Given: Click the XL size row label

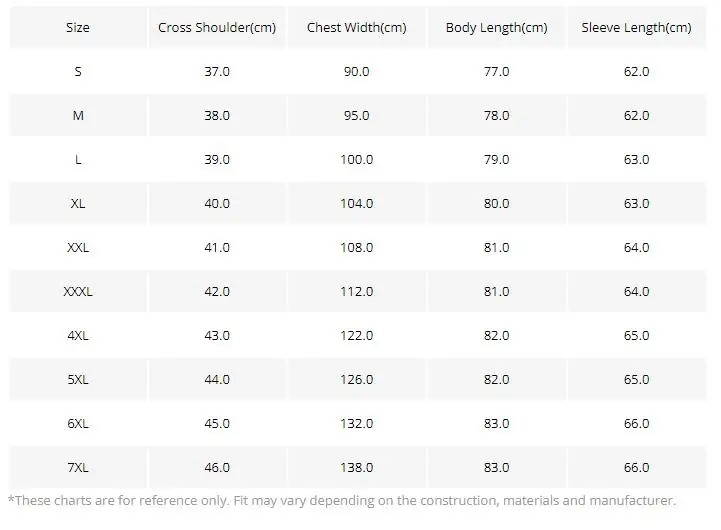Looking at the screenshot, I should pos(78,204).
